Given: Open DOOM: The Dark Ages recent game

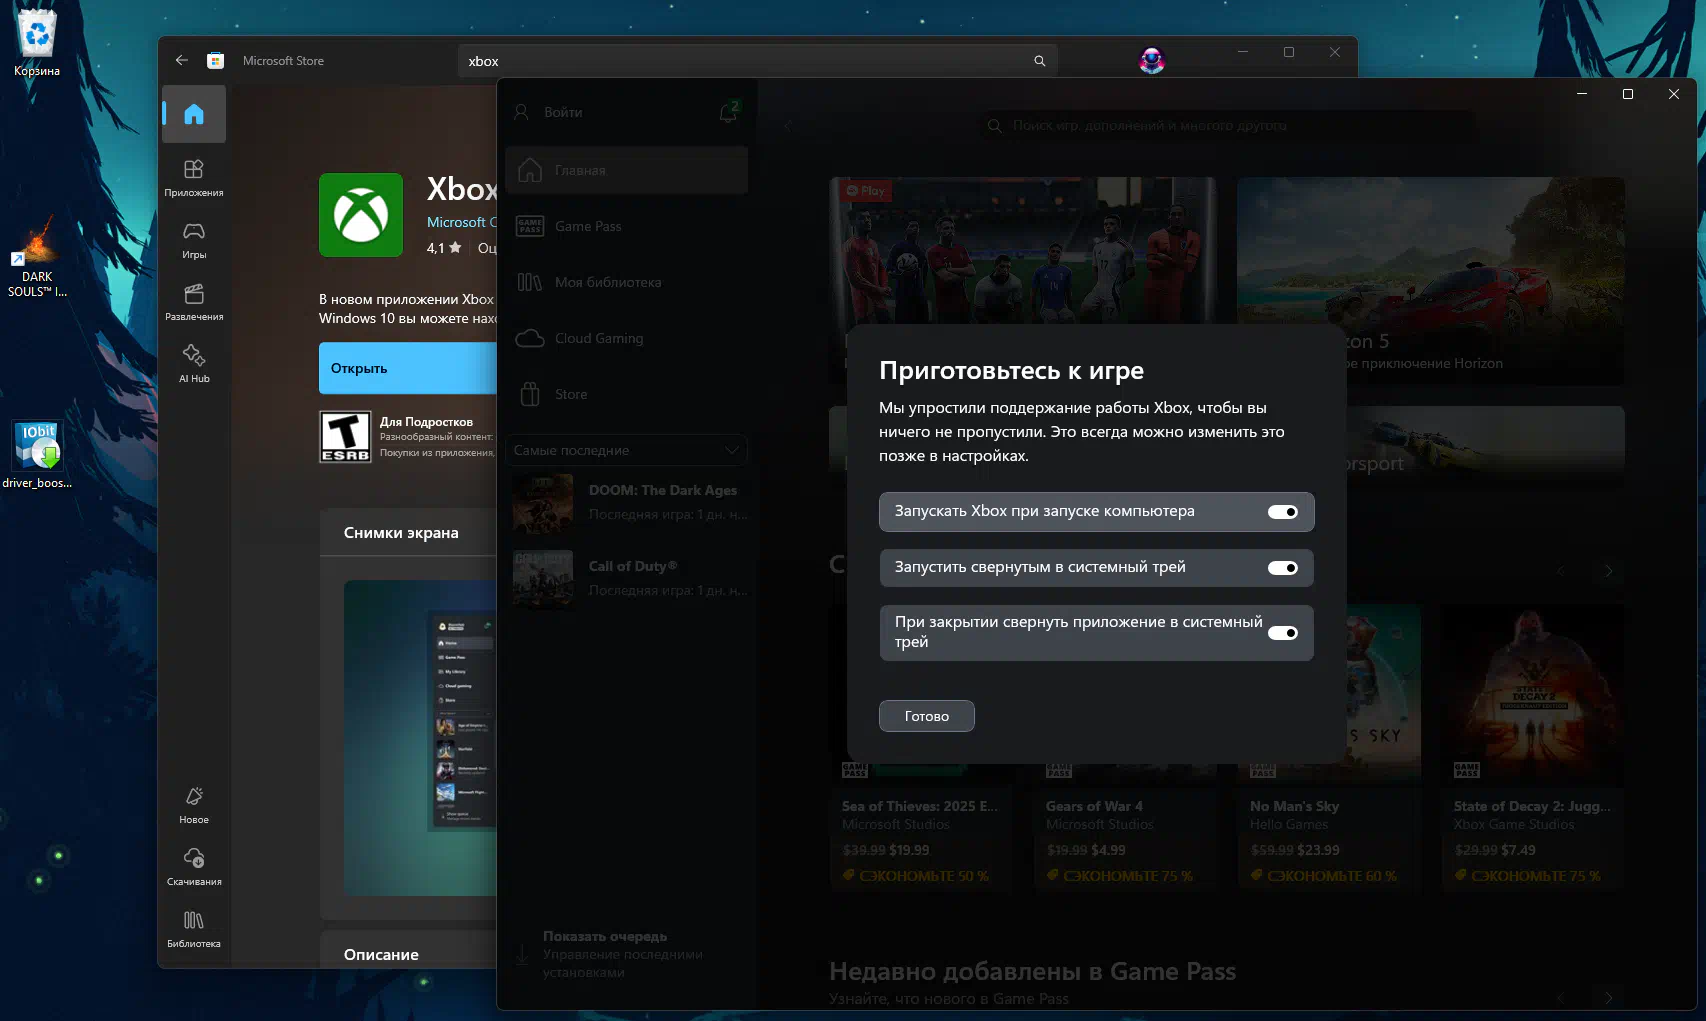Looking at the screenshot, I should [630, 503].
